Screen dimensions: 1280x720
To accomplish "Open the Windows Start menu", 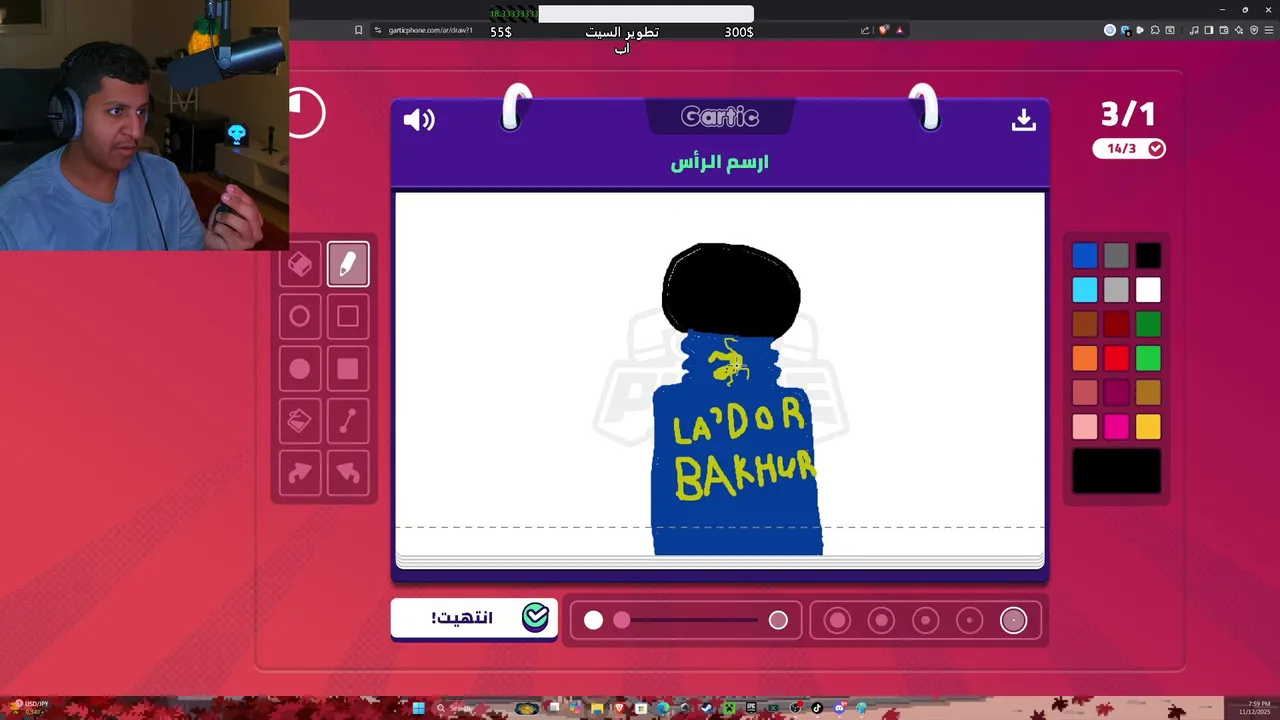I will [x=419, y=708].
